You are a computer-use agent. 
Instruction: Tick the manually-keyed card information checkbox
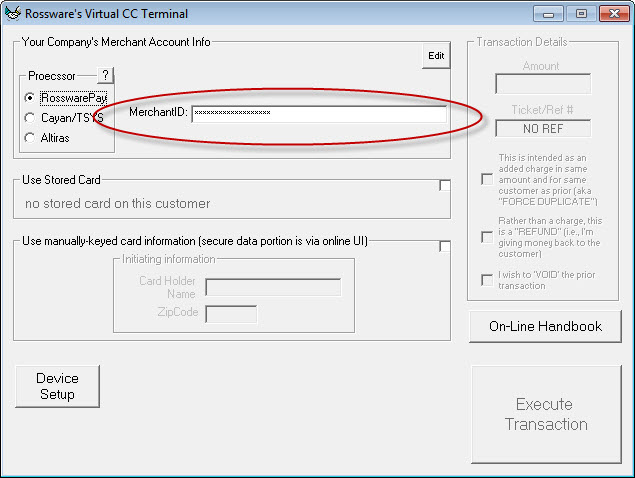tap(444, 246)
